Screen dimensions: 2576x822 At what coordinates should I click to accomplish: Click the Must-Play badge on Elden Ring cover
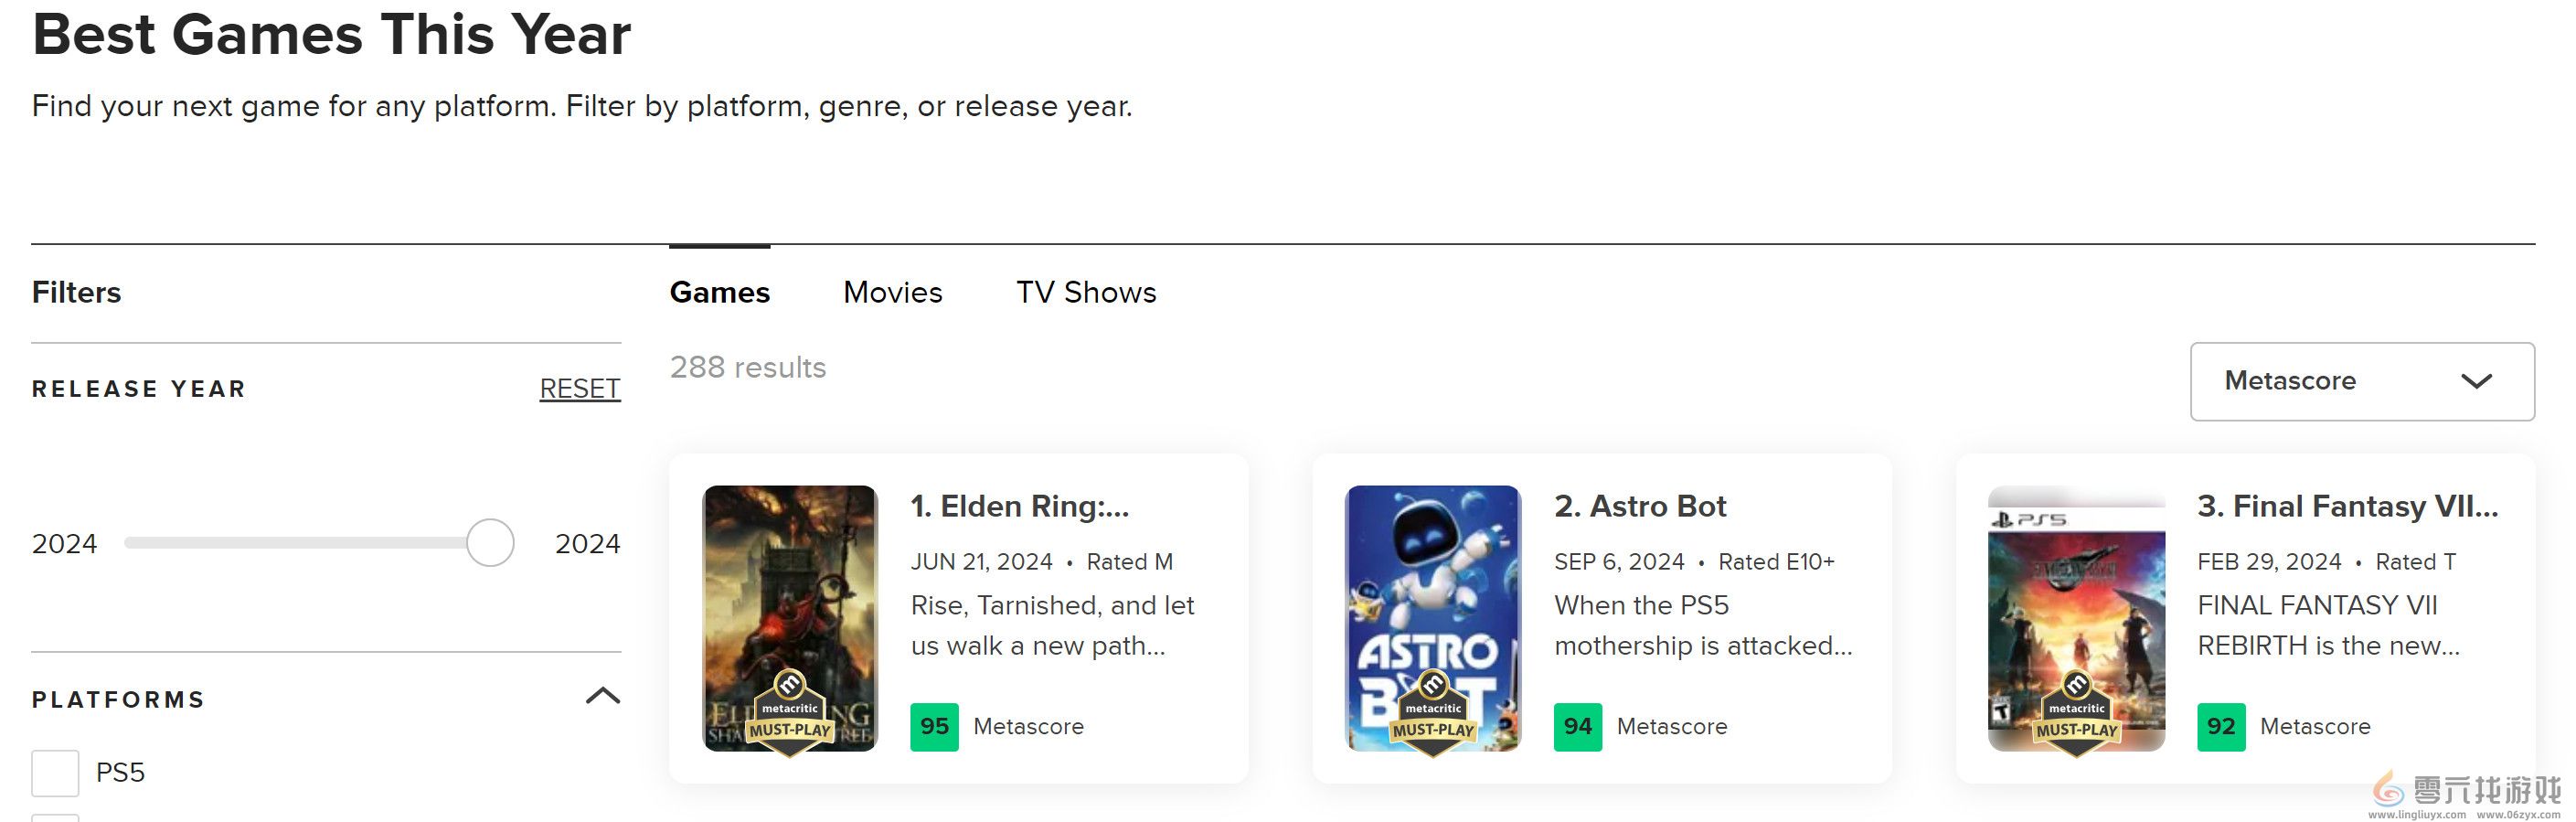pos(789,713)
